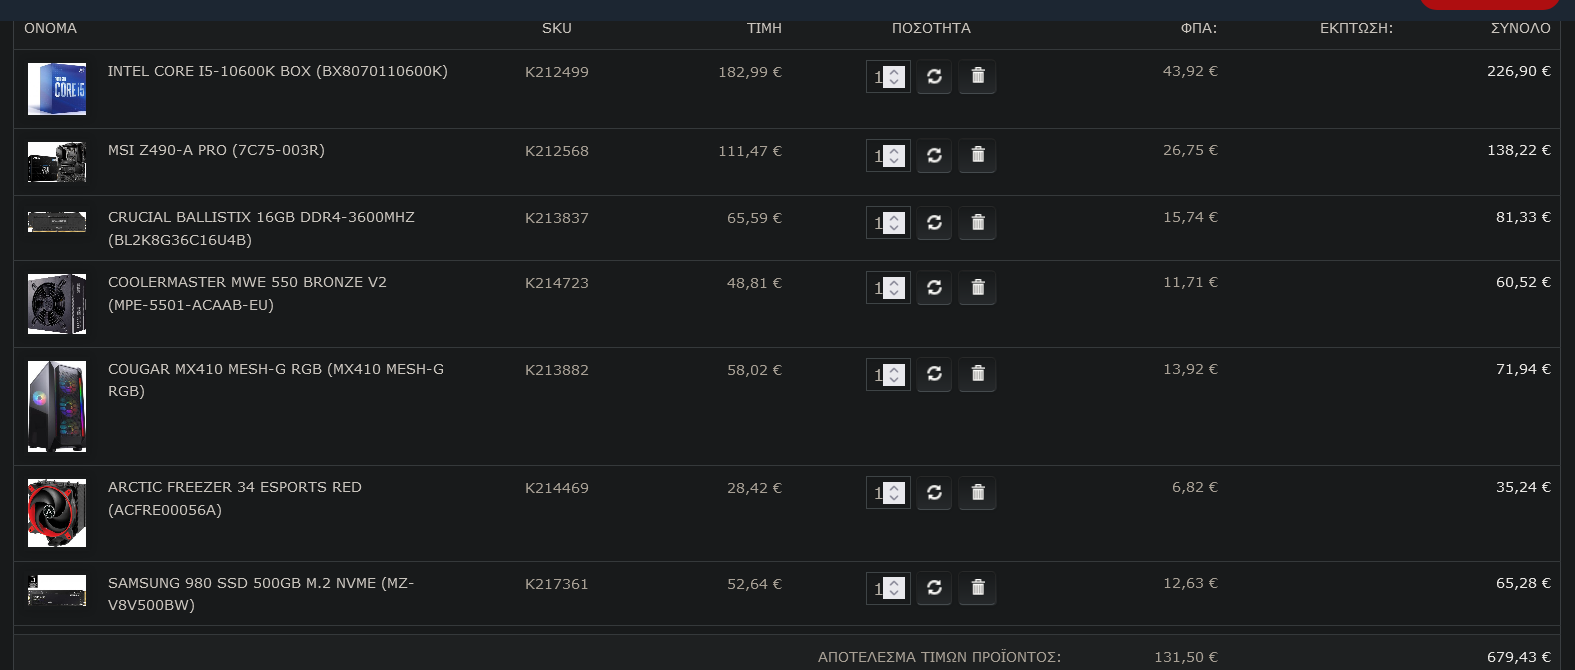The height and width of the screenshot is (670, 1575).
Task: Open the COUGAR MX410 MESH-G RGB link
Action: 276,380
